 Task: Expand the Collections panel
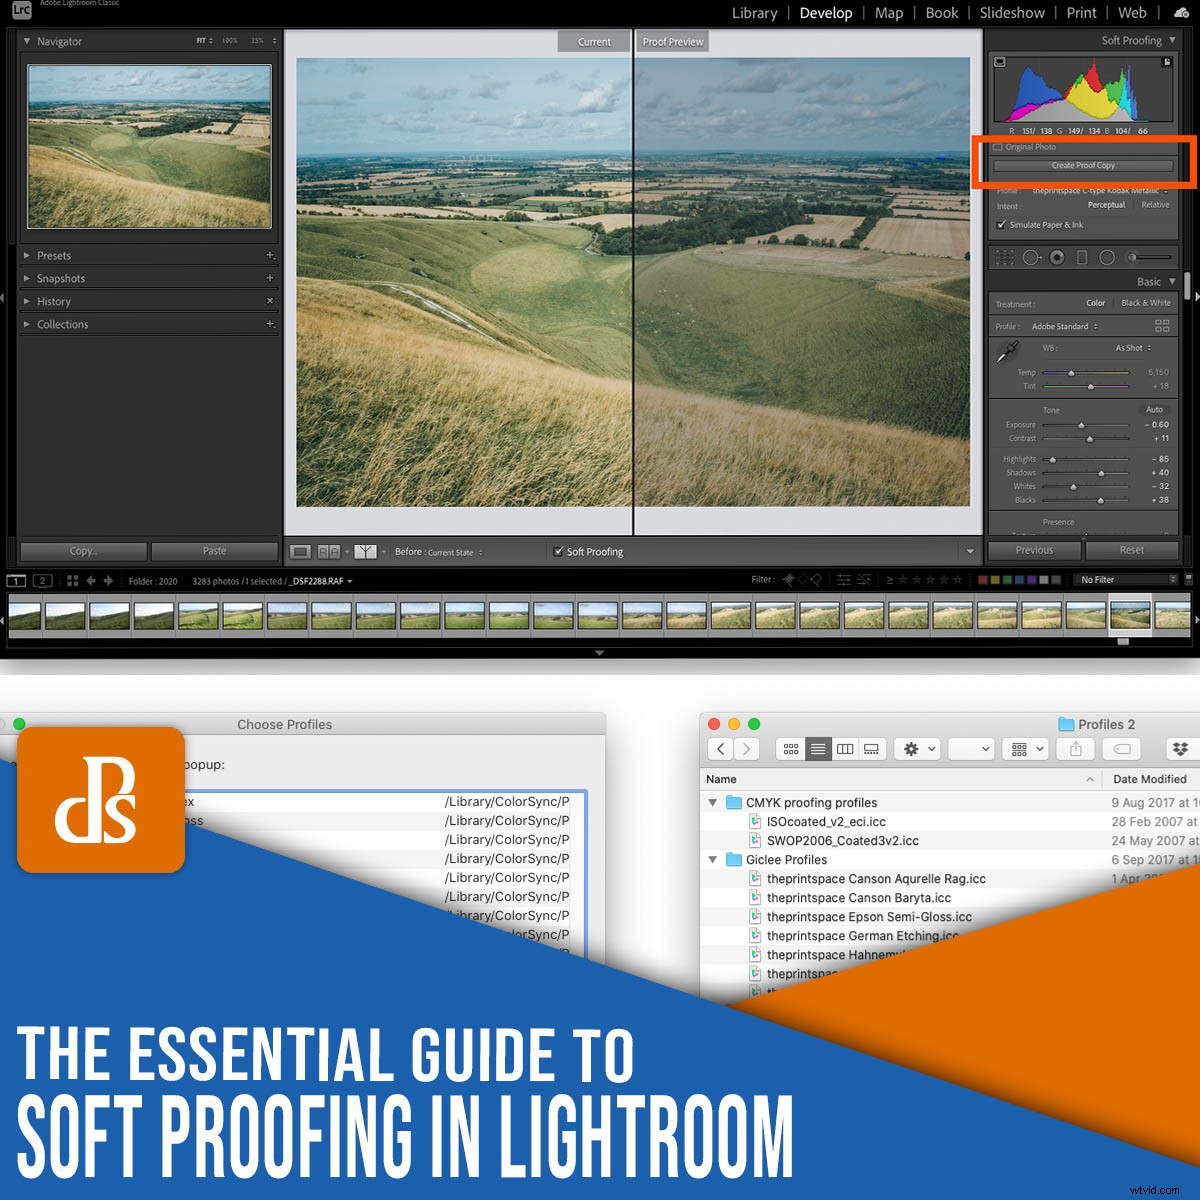pyautogui.click(x=62, y=324)
